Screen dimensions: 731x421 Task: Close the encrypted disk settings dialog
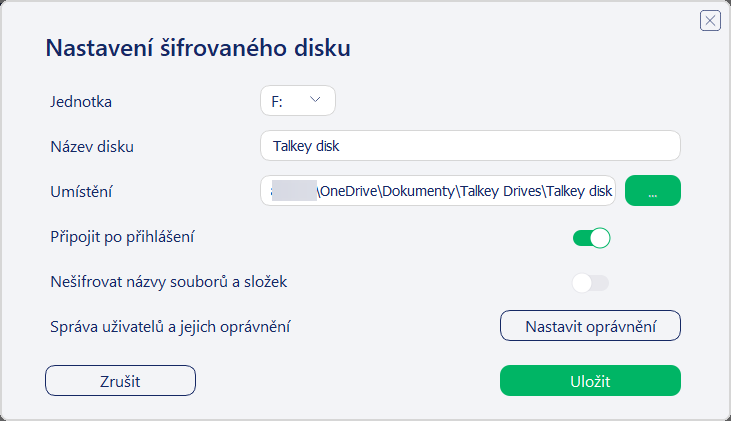pyautogui.click(x=710, y=21)
